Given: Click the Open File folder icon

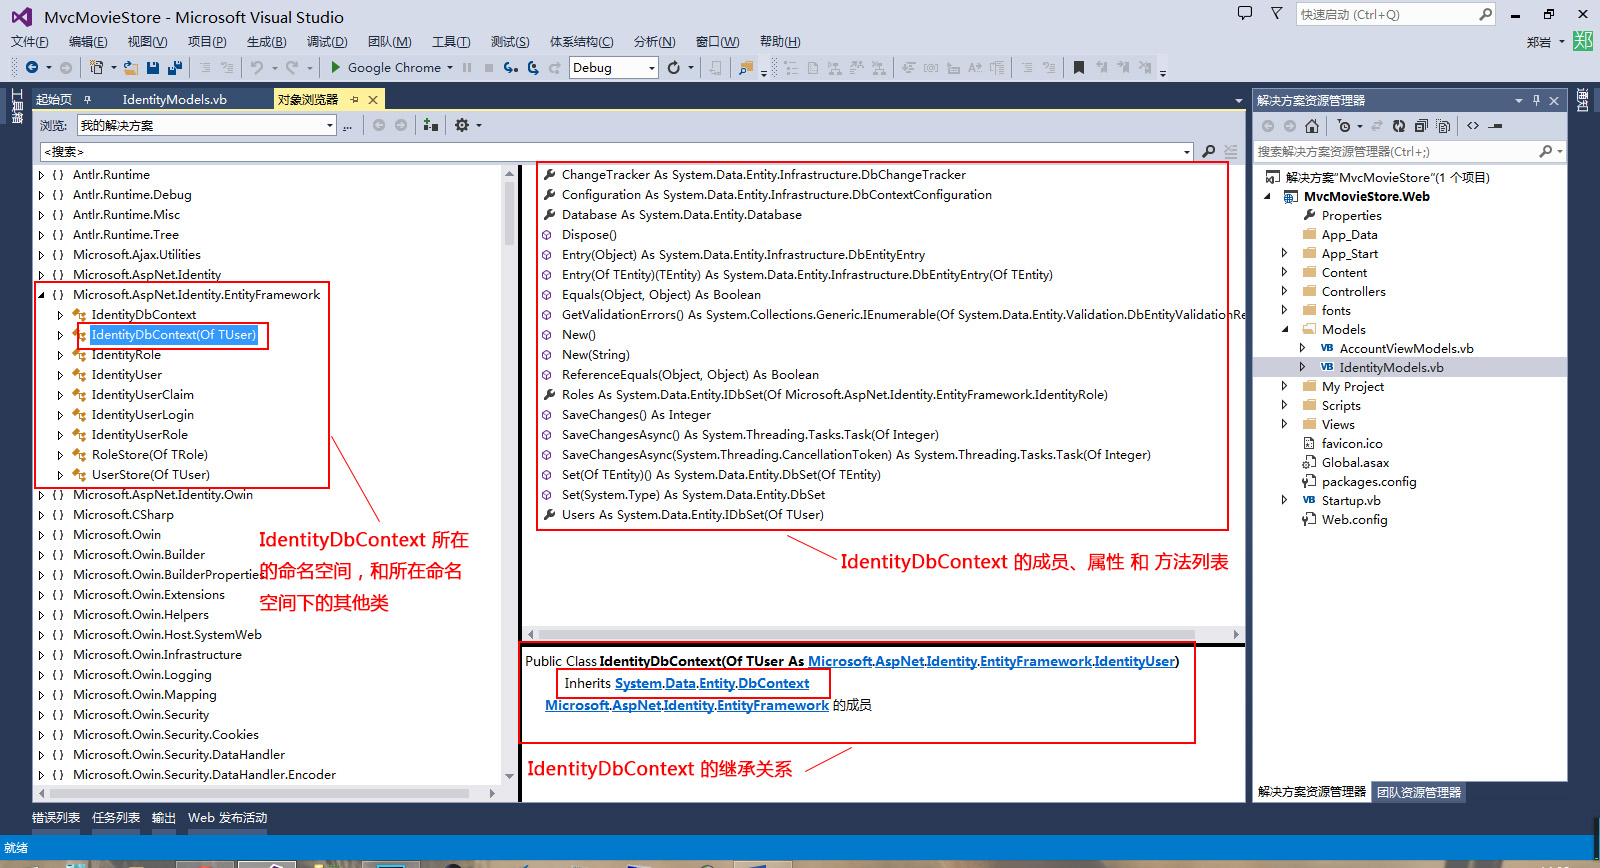Looking at the screenshot, I should 132,67.
